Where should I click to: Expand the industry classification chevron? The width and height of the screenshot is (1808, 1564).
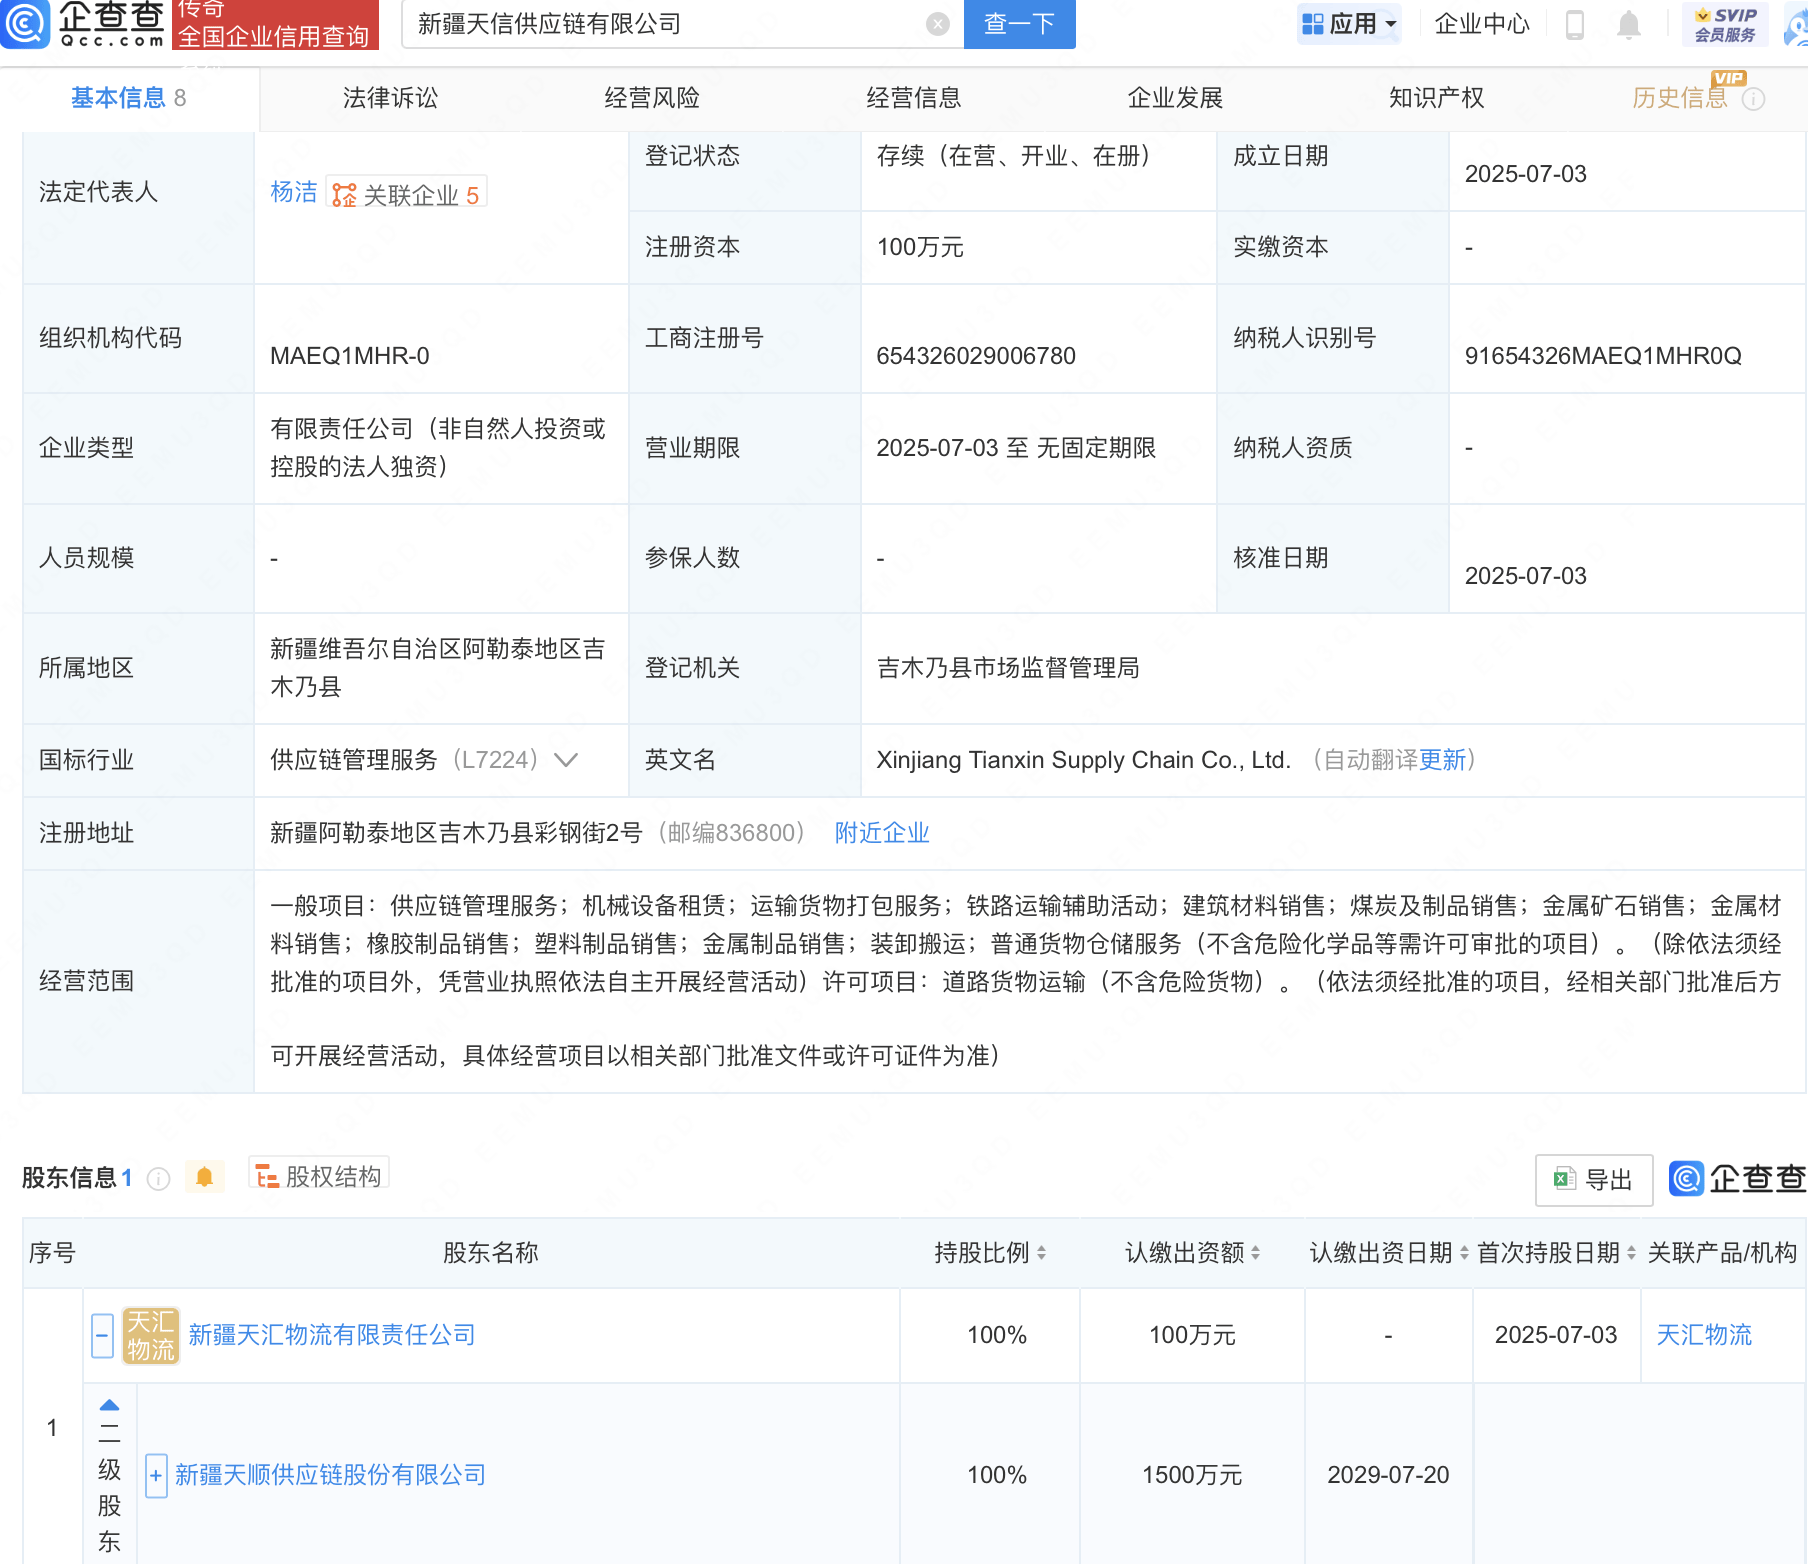(566, 760)
